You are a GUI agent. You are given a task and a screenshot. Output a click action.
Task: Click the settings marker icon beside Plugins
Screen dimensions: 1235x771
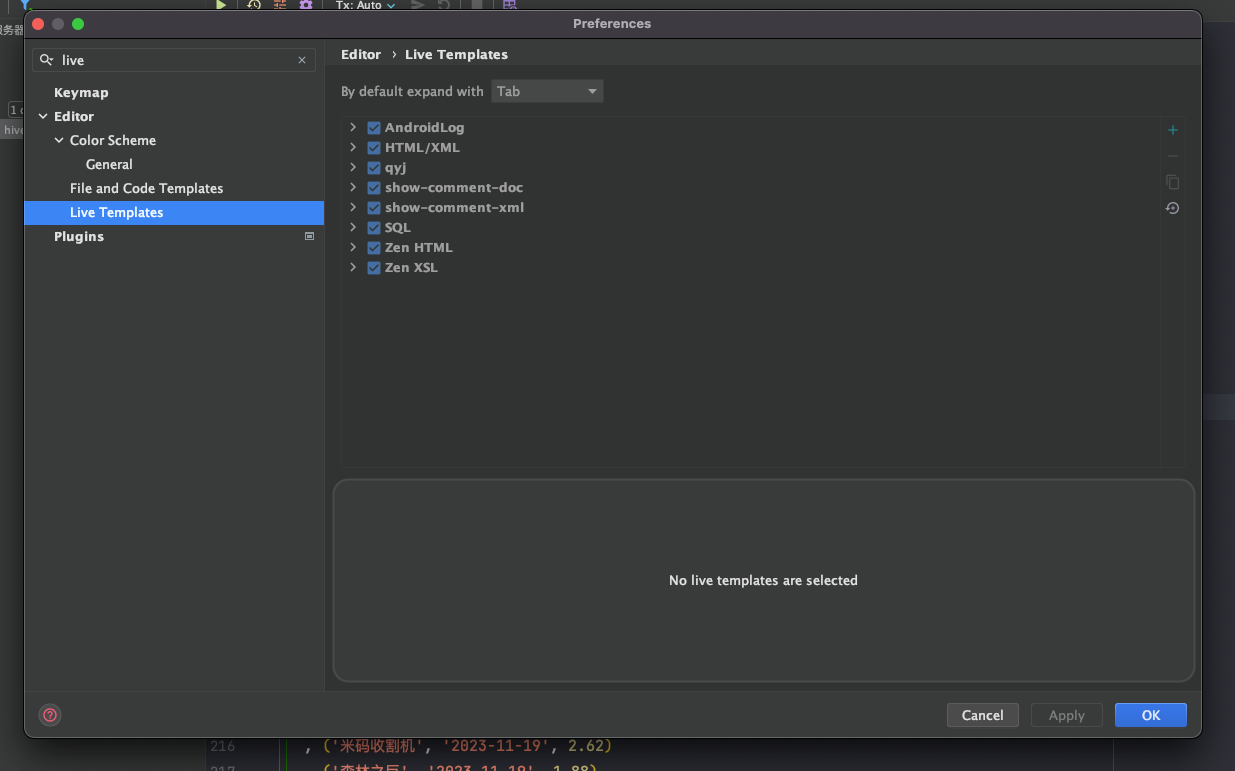click(x=309, y=237)
